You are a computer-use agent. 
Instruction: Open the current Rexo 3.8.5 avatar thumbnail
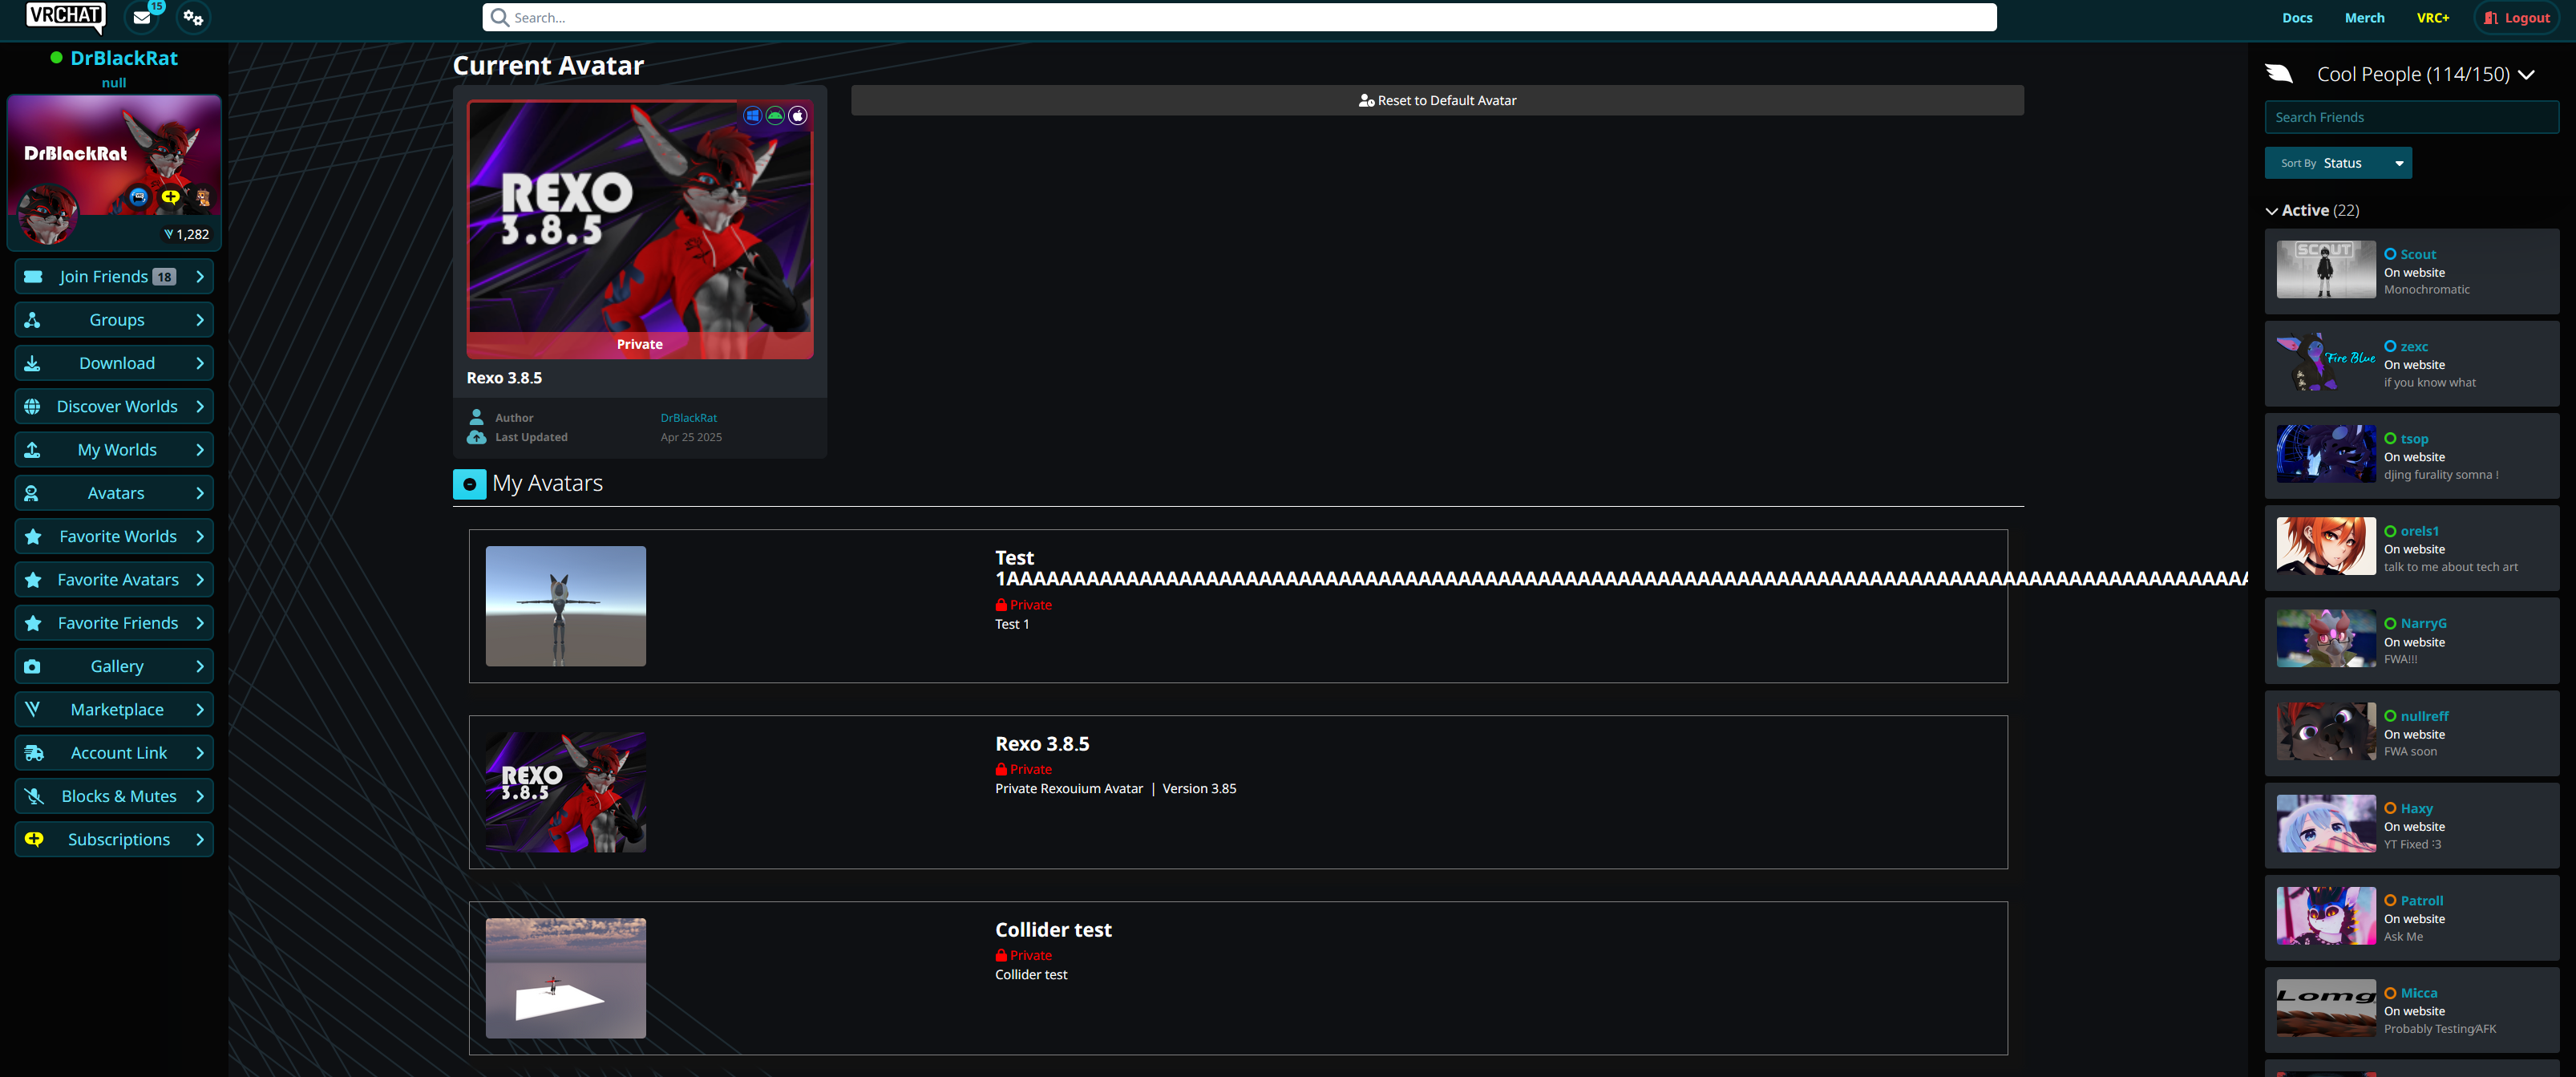click(640, 229)
